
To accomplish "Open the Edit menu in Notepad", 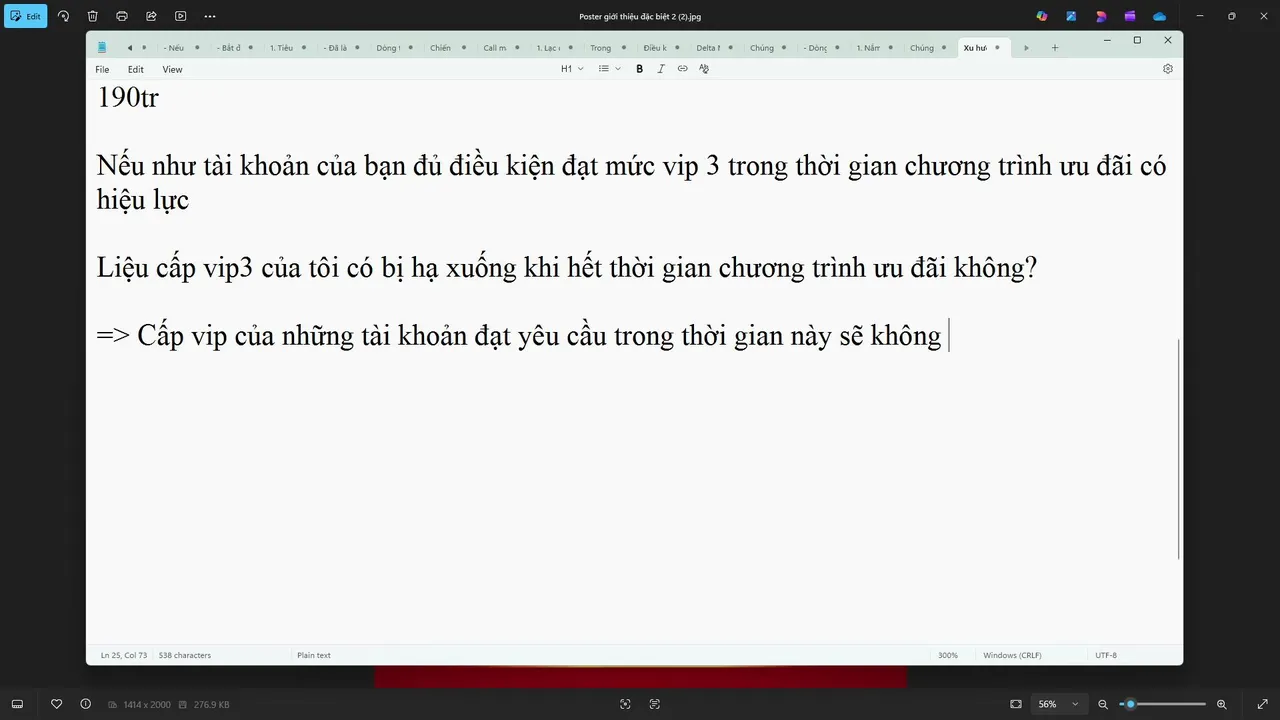I will click(x=136, y=69).
